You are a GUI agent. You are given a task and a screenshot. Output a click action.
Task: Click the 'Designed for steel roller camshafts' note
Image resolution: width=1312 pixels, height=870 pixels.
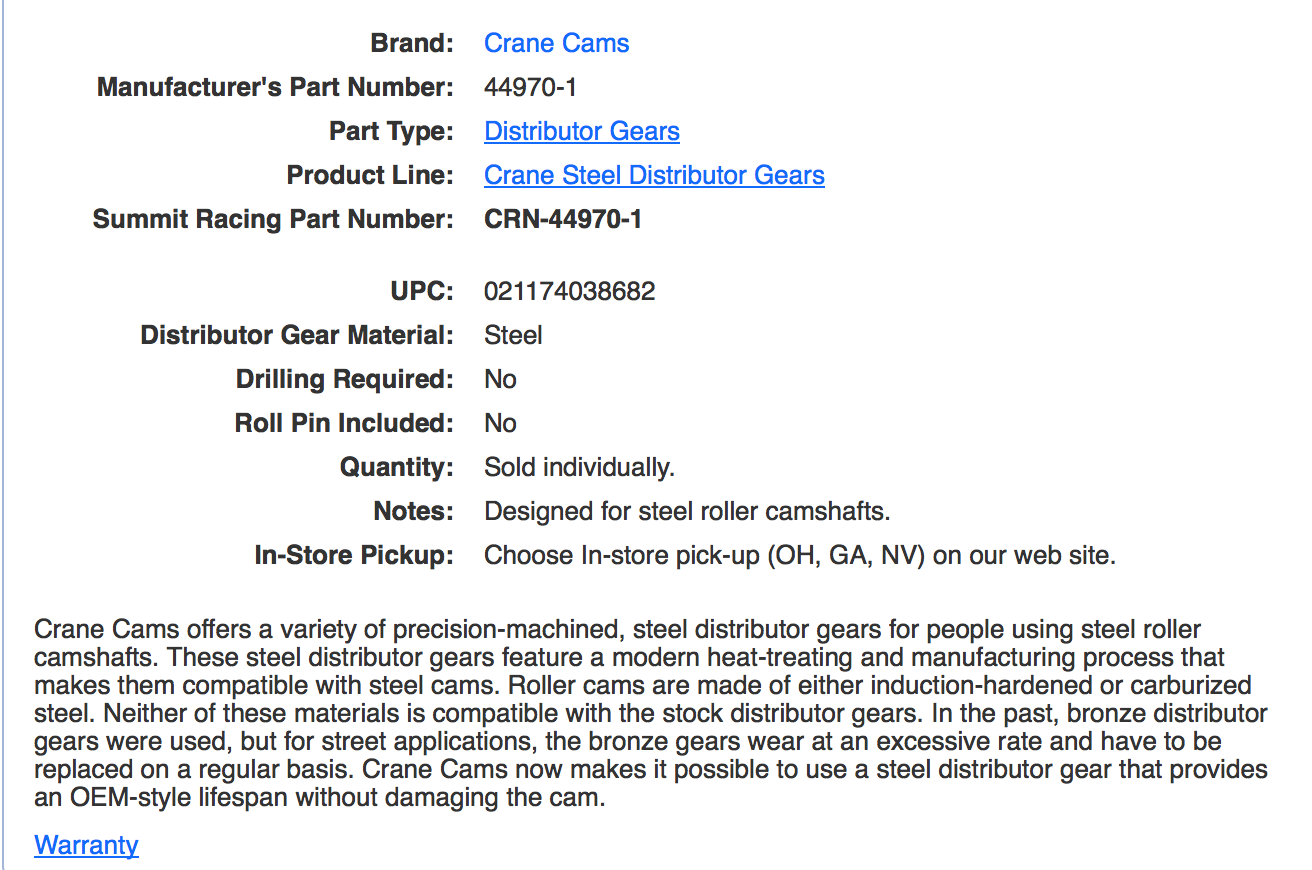pos(686,512)
